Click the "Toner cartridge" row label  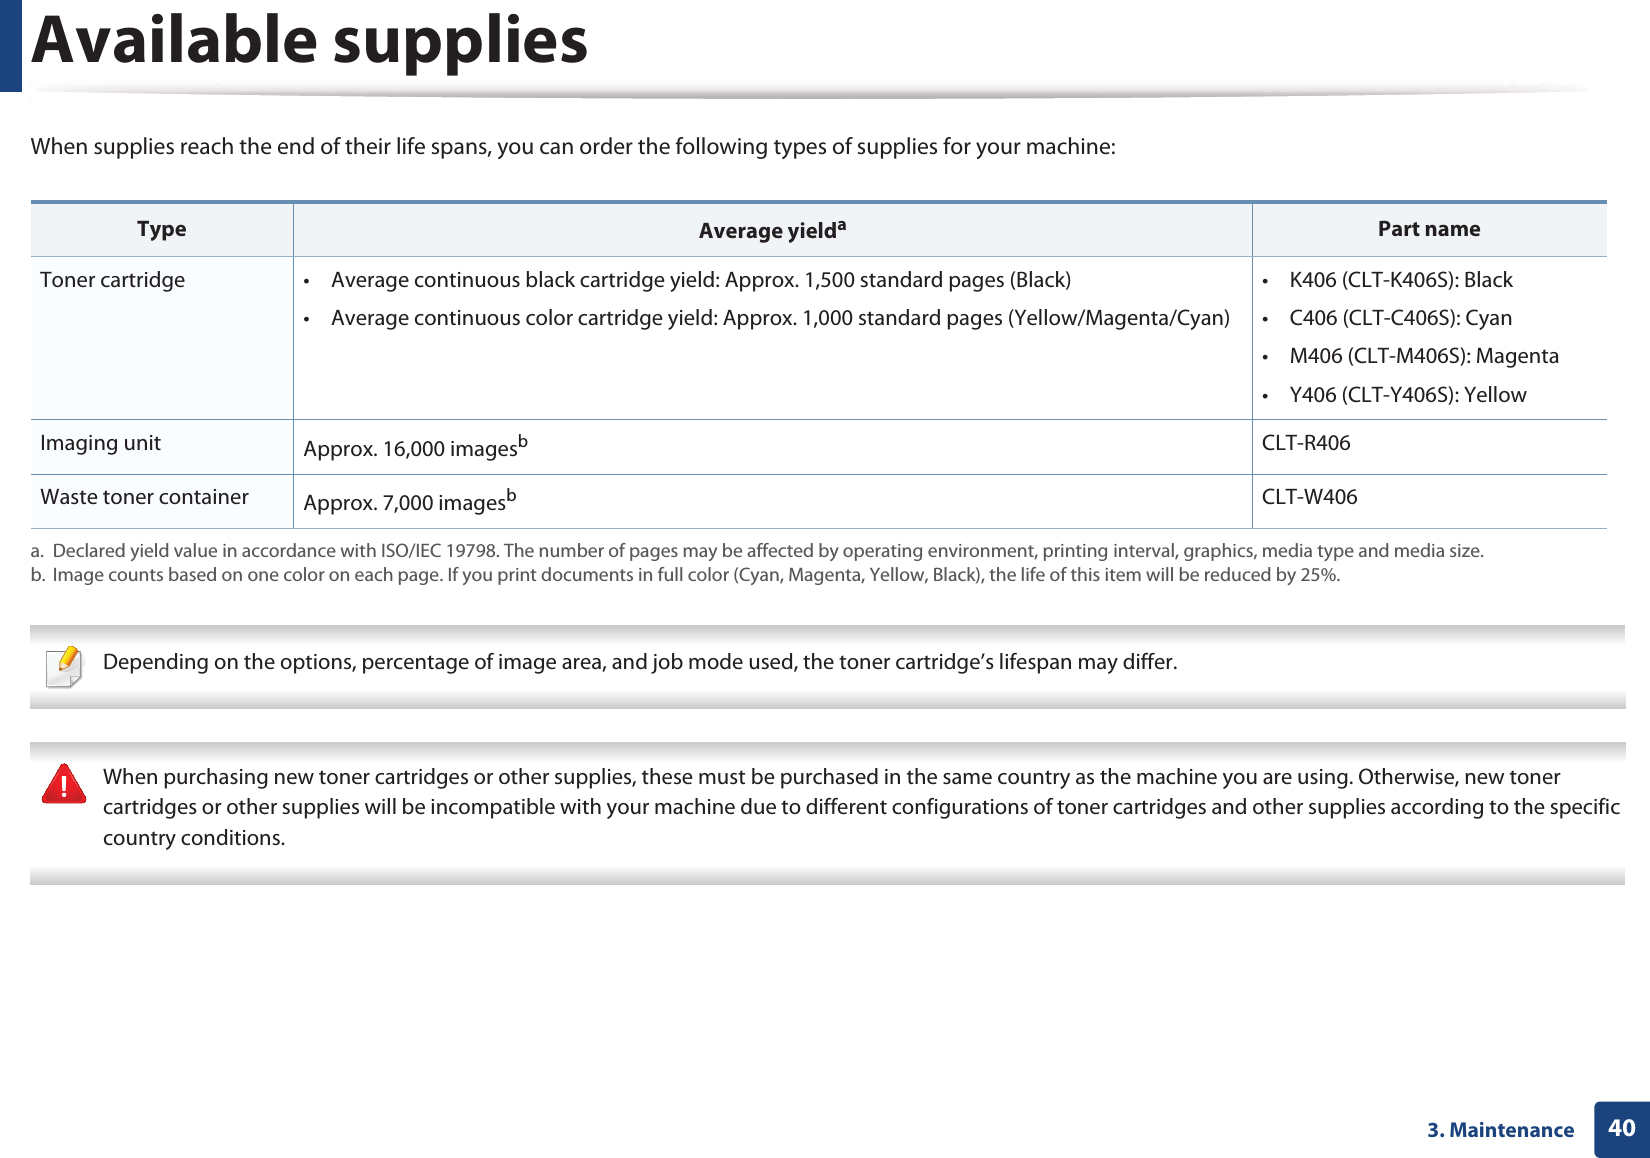113,280
